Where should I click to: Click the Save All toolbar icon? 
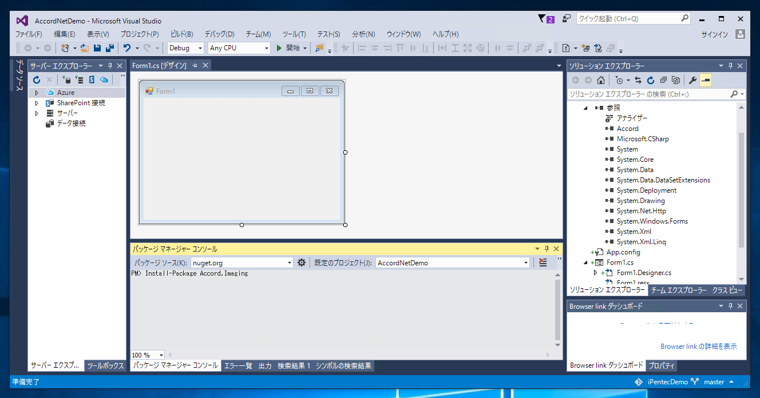pyautogui.click(x=110, y=48)
